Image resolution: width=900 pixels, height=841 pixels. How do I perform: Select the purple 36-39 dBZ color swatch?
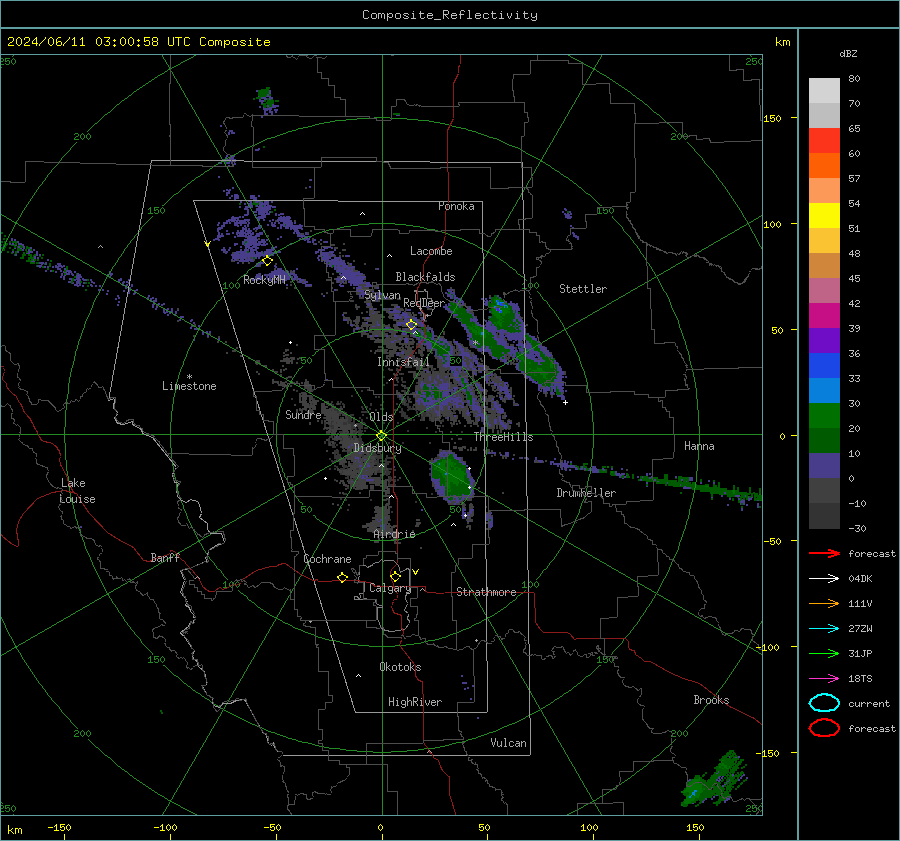pyautogui.click(x=824, y=341)
